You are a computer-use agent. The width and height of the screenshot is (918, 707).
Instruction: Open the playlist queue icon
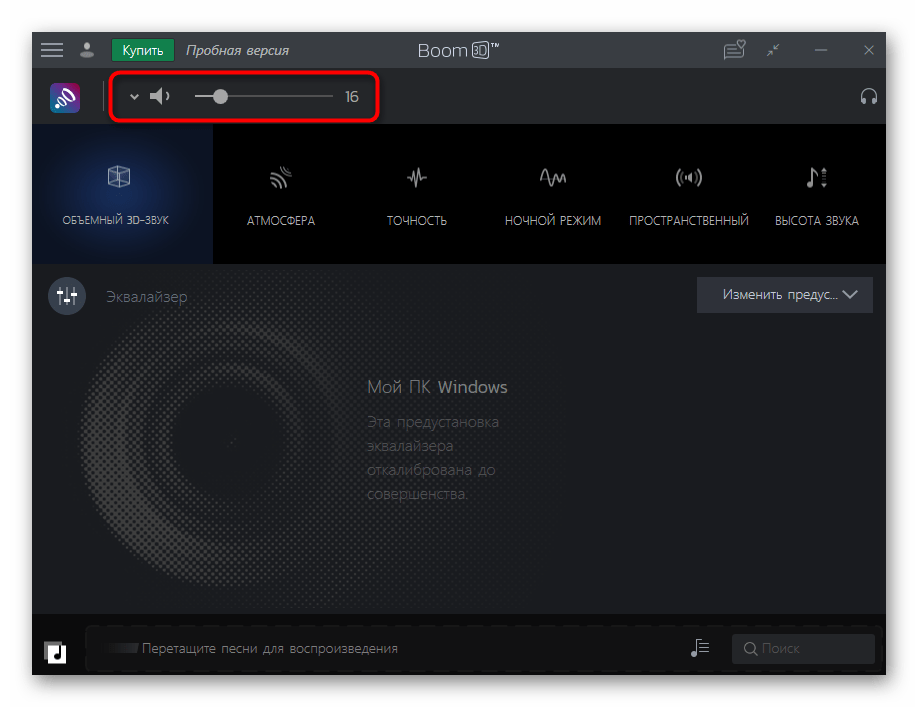700,648
